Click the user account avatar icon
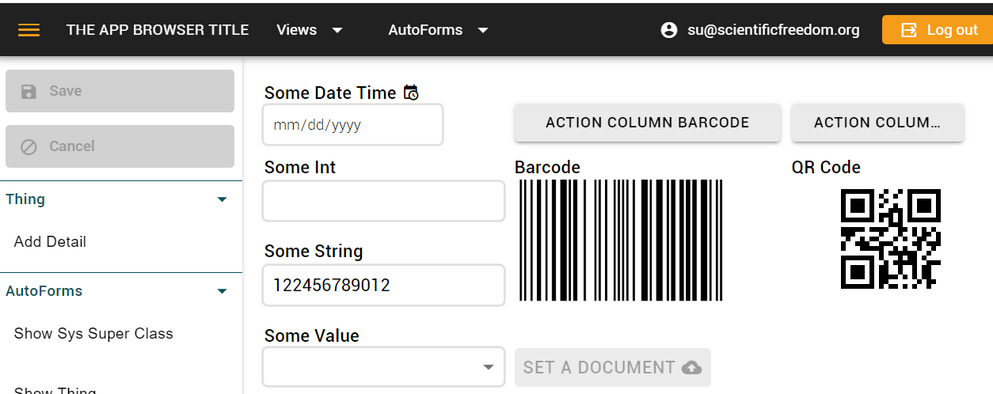 (x=669, y=30)
